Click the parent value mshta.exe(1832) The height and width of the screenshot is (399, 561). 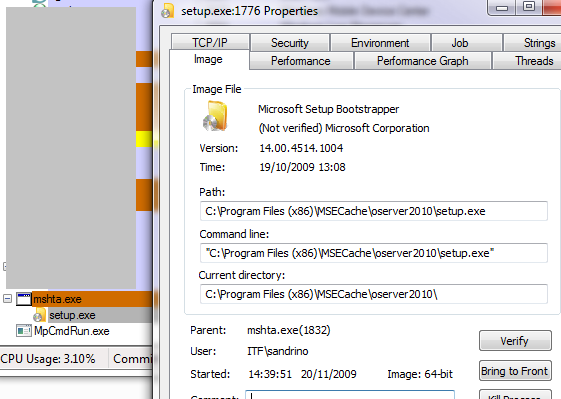(289, 330)
